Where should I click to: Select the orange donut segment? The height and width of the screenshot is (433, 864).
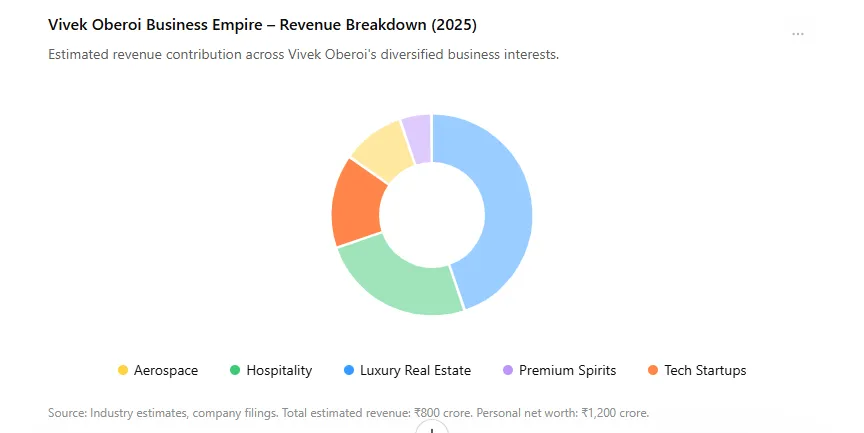click(357, 204)
